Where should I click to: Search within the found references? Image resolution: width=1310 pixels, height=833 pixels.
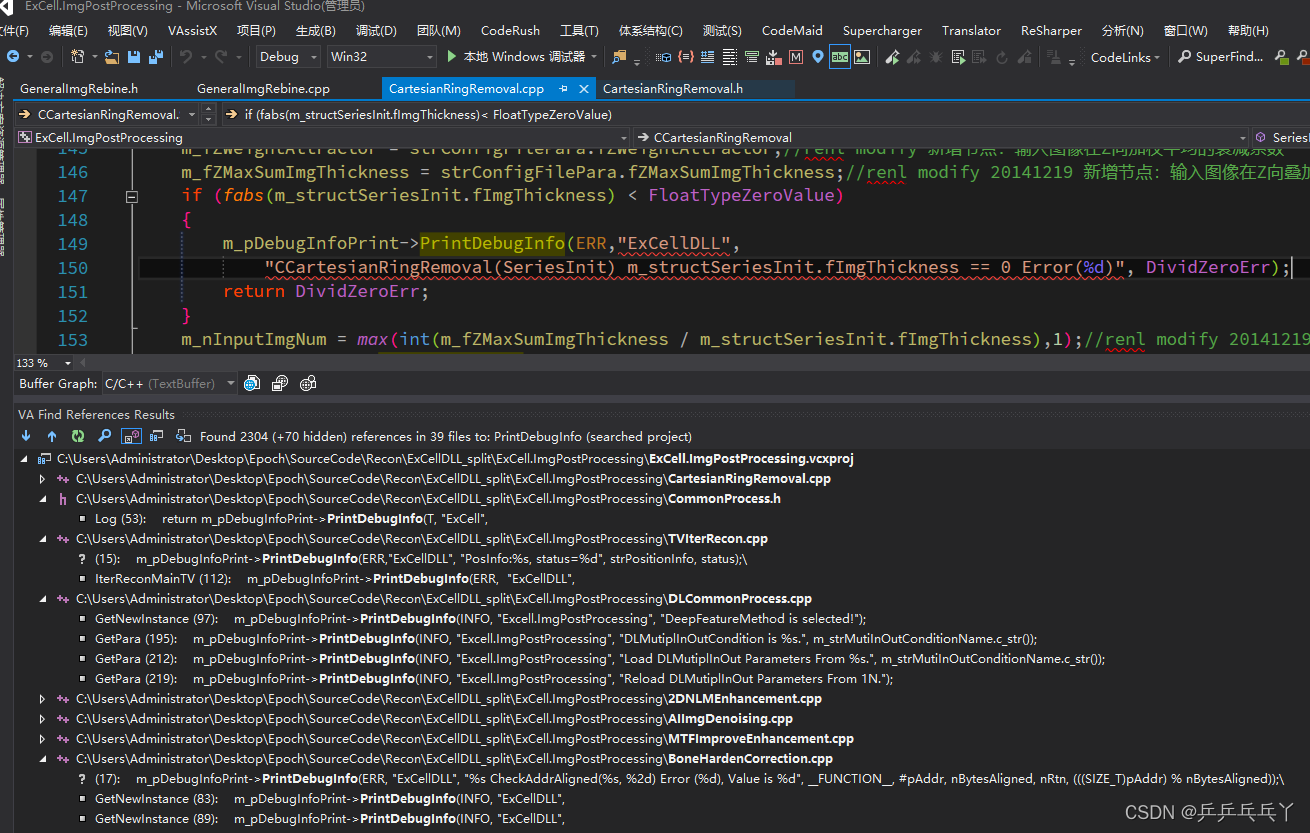(104, 436)
